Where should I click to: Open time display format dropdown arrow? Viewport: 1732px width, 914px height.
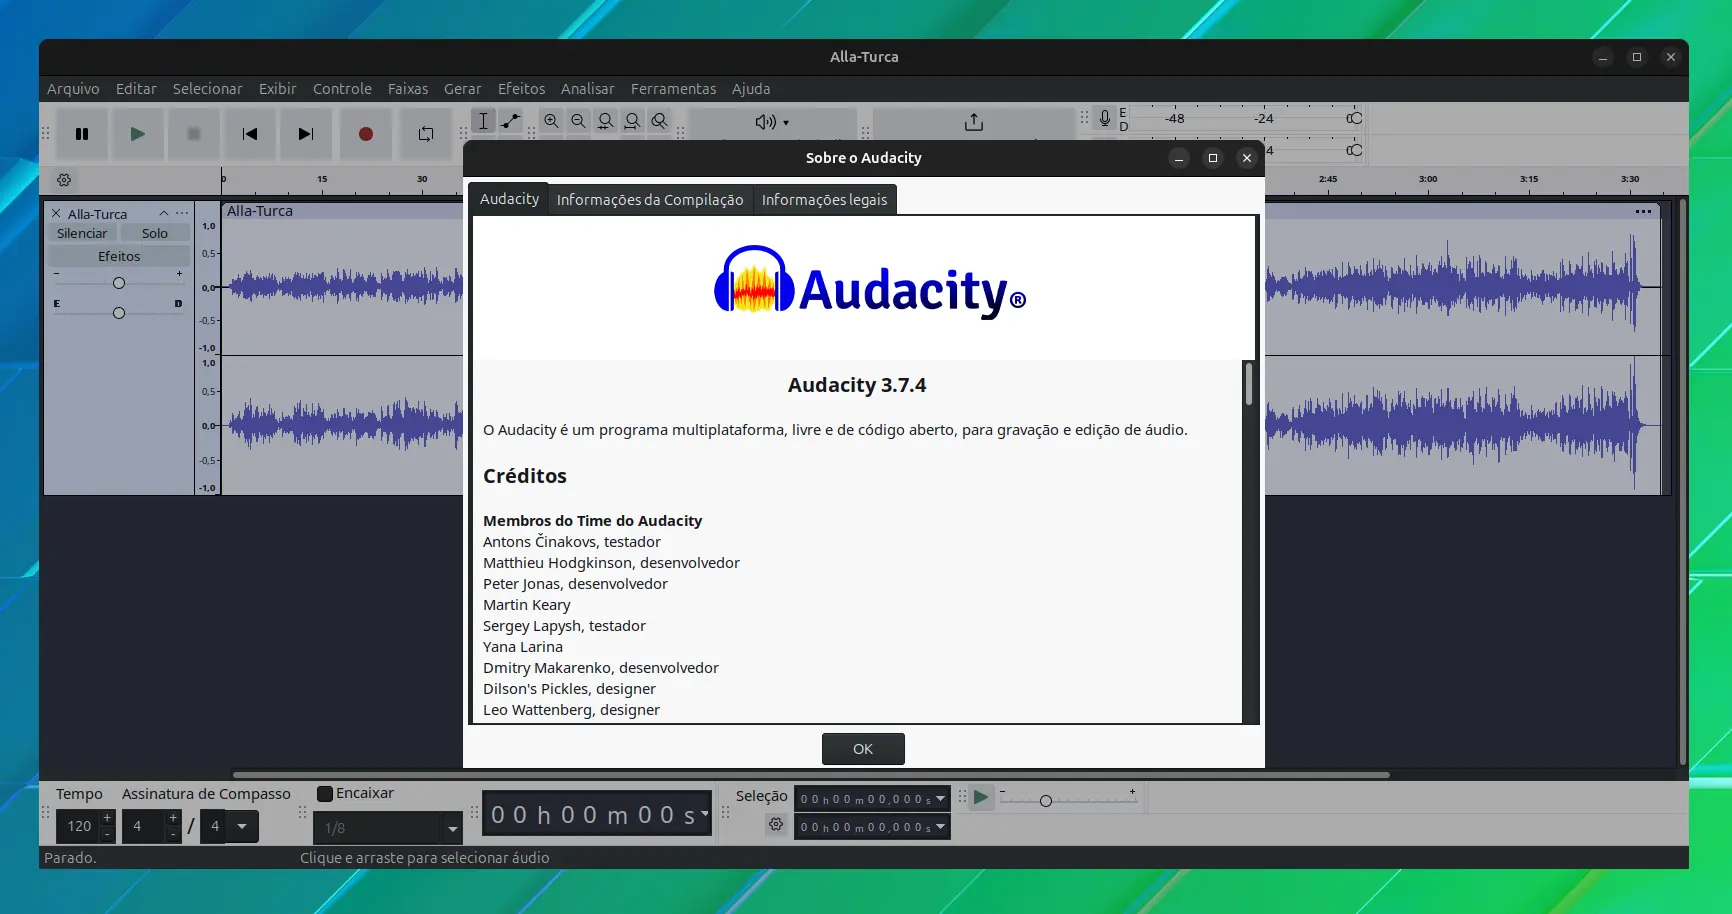(x=705, y=813)
